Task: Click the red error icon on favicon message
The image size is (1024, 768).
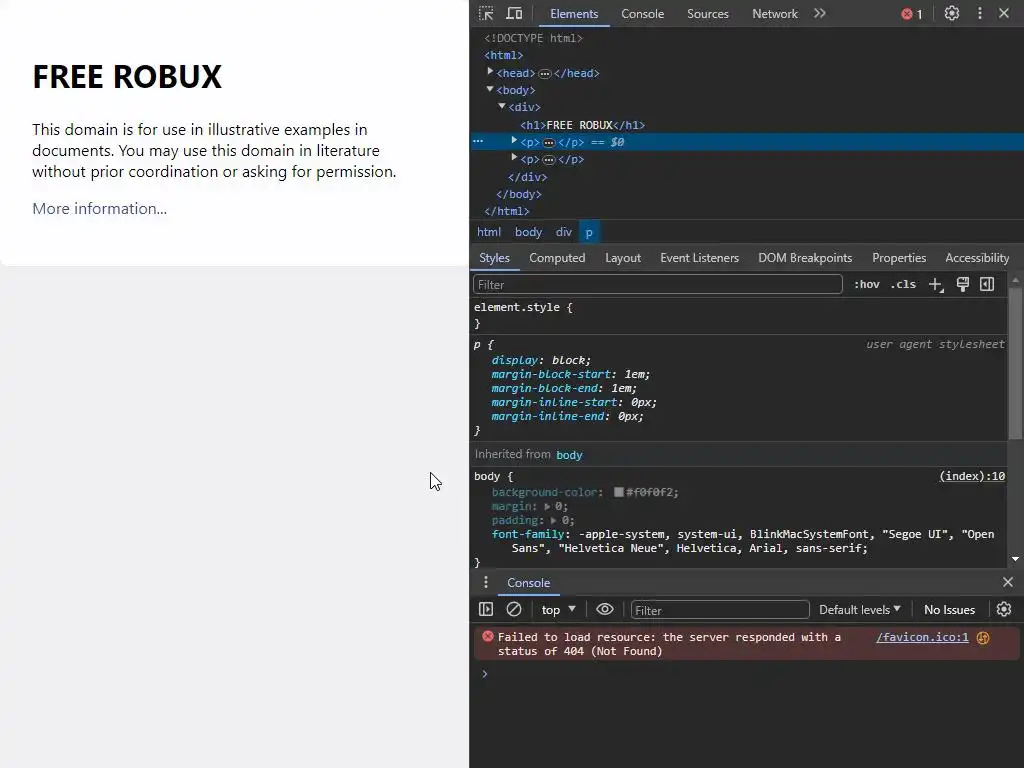Action: (487, 636)
